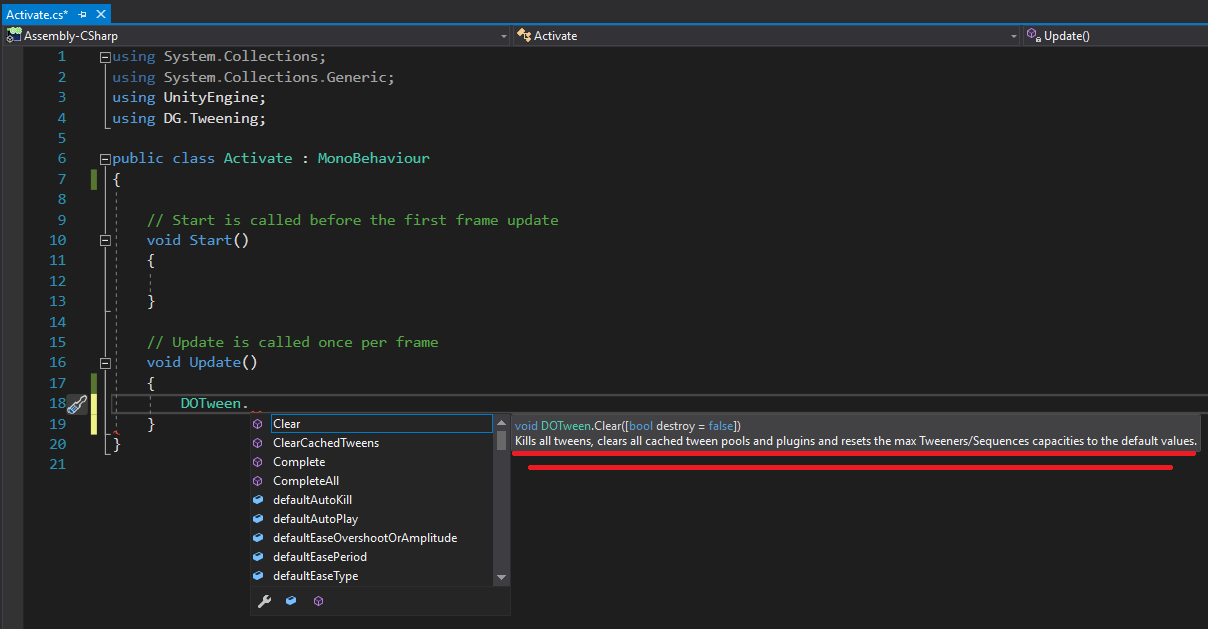Select CompleteAll in the IntelliSense list
Image resolution: width=1208 pixels, height=629 pixels.
pos(305,480)
